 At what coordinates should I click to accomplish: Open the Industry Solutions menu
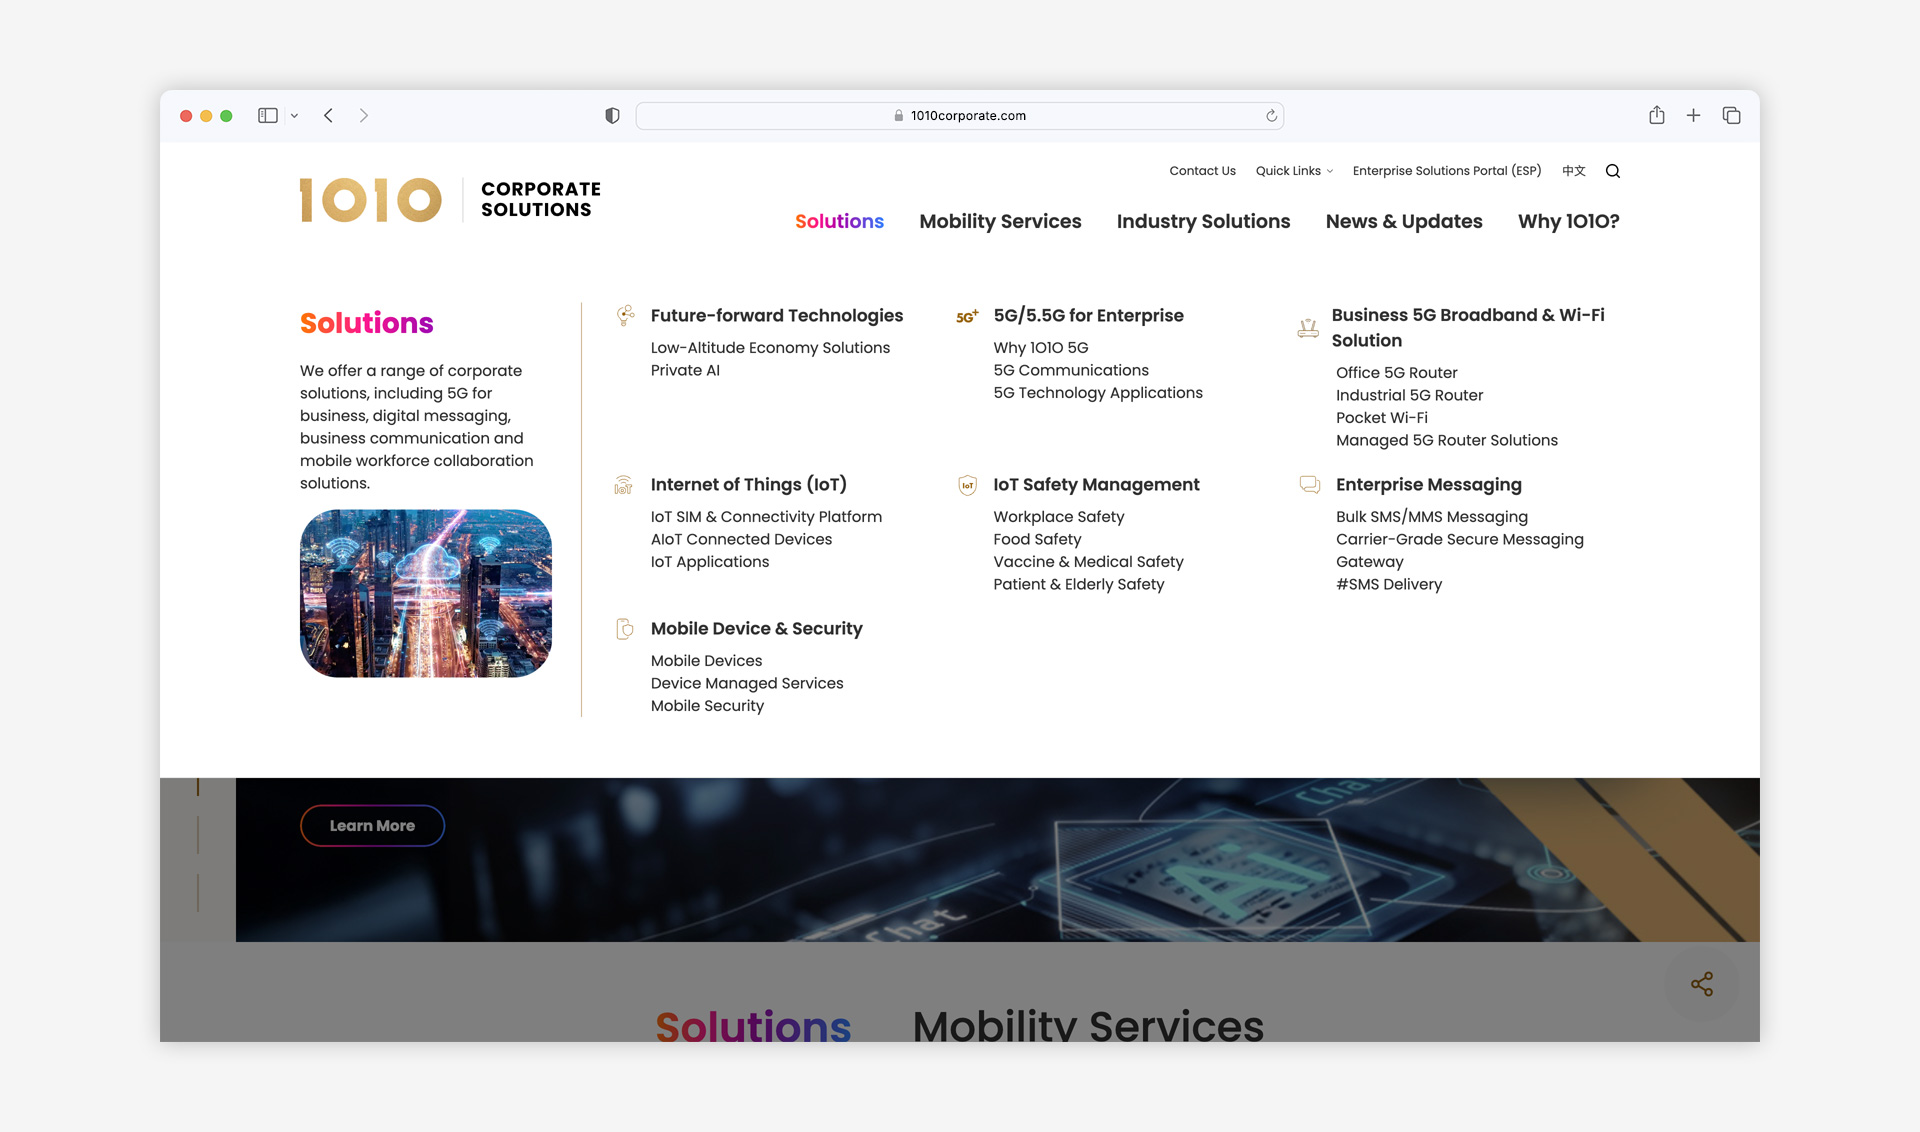pos(1203,221)
